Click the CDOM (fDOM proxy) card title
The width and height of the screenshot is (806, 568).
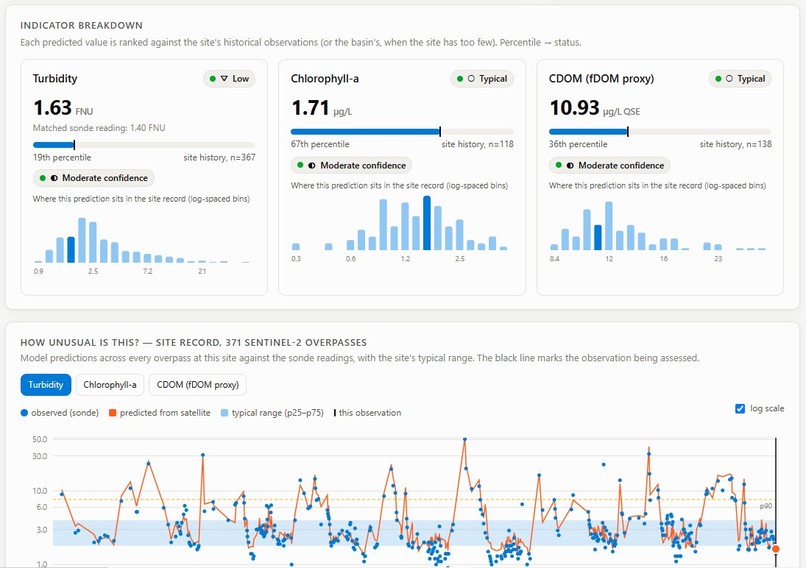click(x=601, y=79)
